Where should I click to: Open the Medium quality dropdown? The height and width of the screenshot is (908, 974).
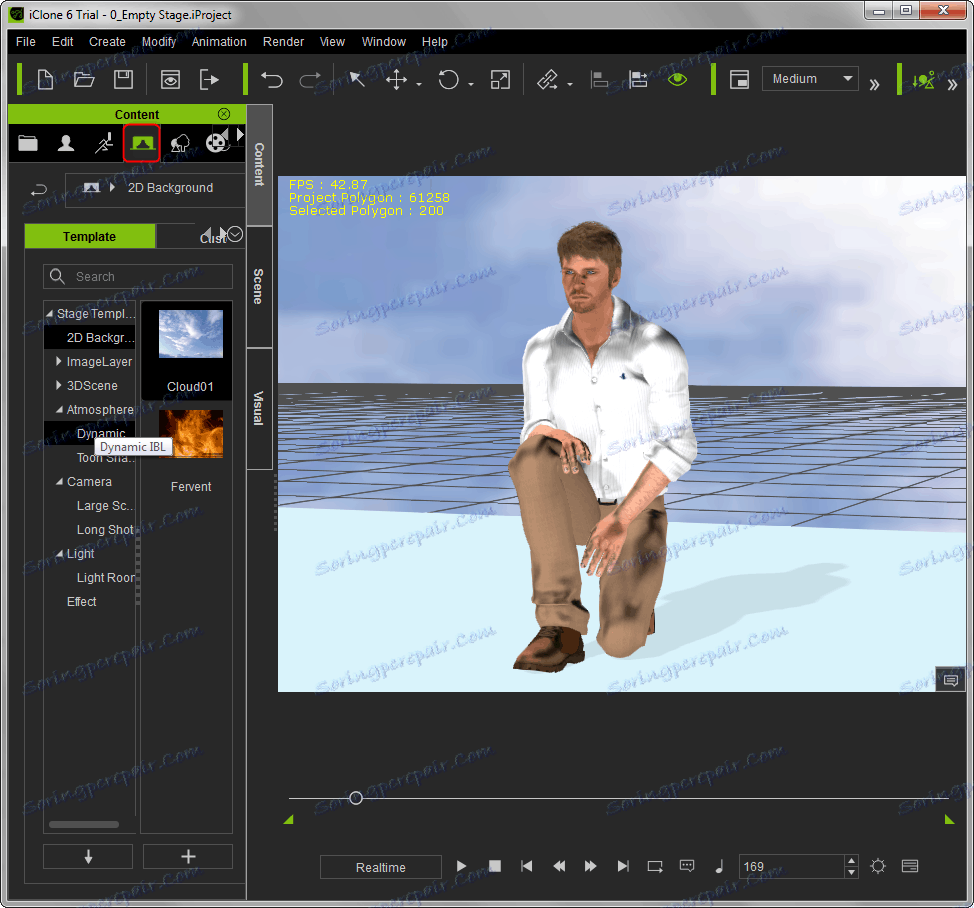point(810,79)
